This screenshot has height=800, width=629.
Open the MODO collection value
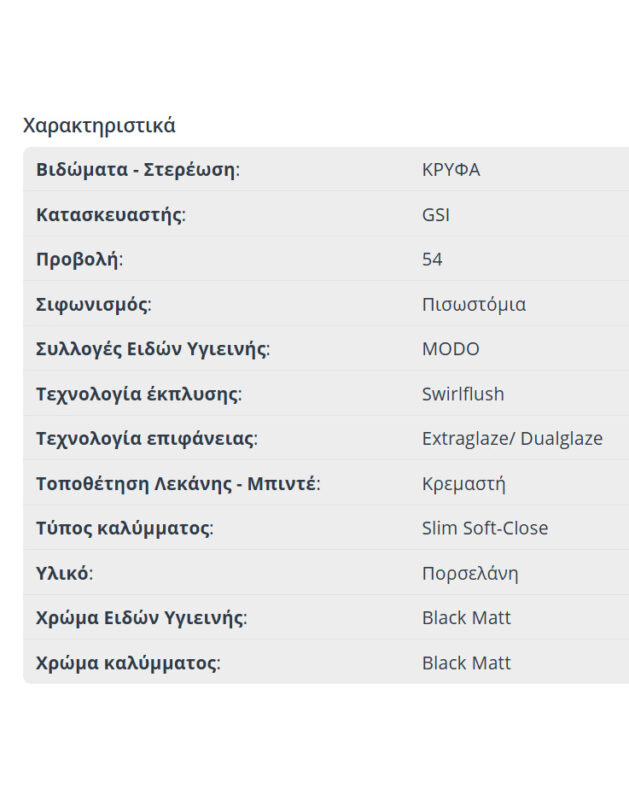click(x=451, y=349)
